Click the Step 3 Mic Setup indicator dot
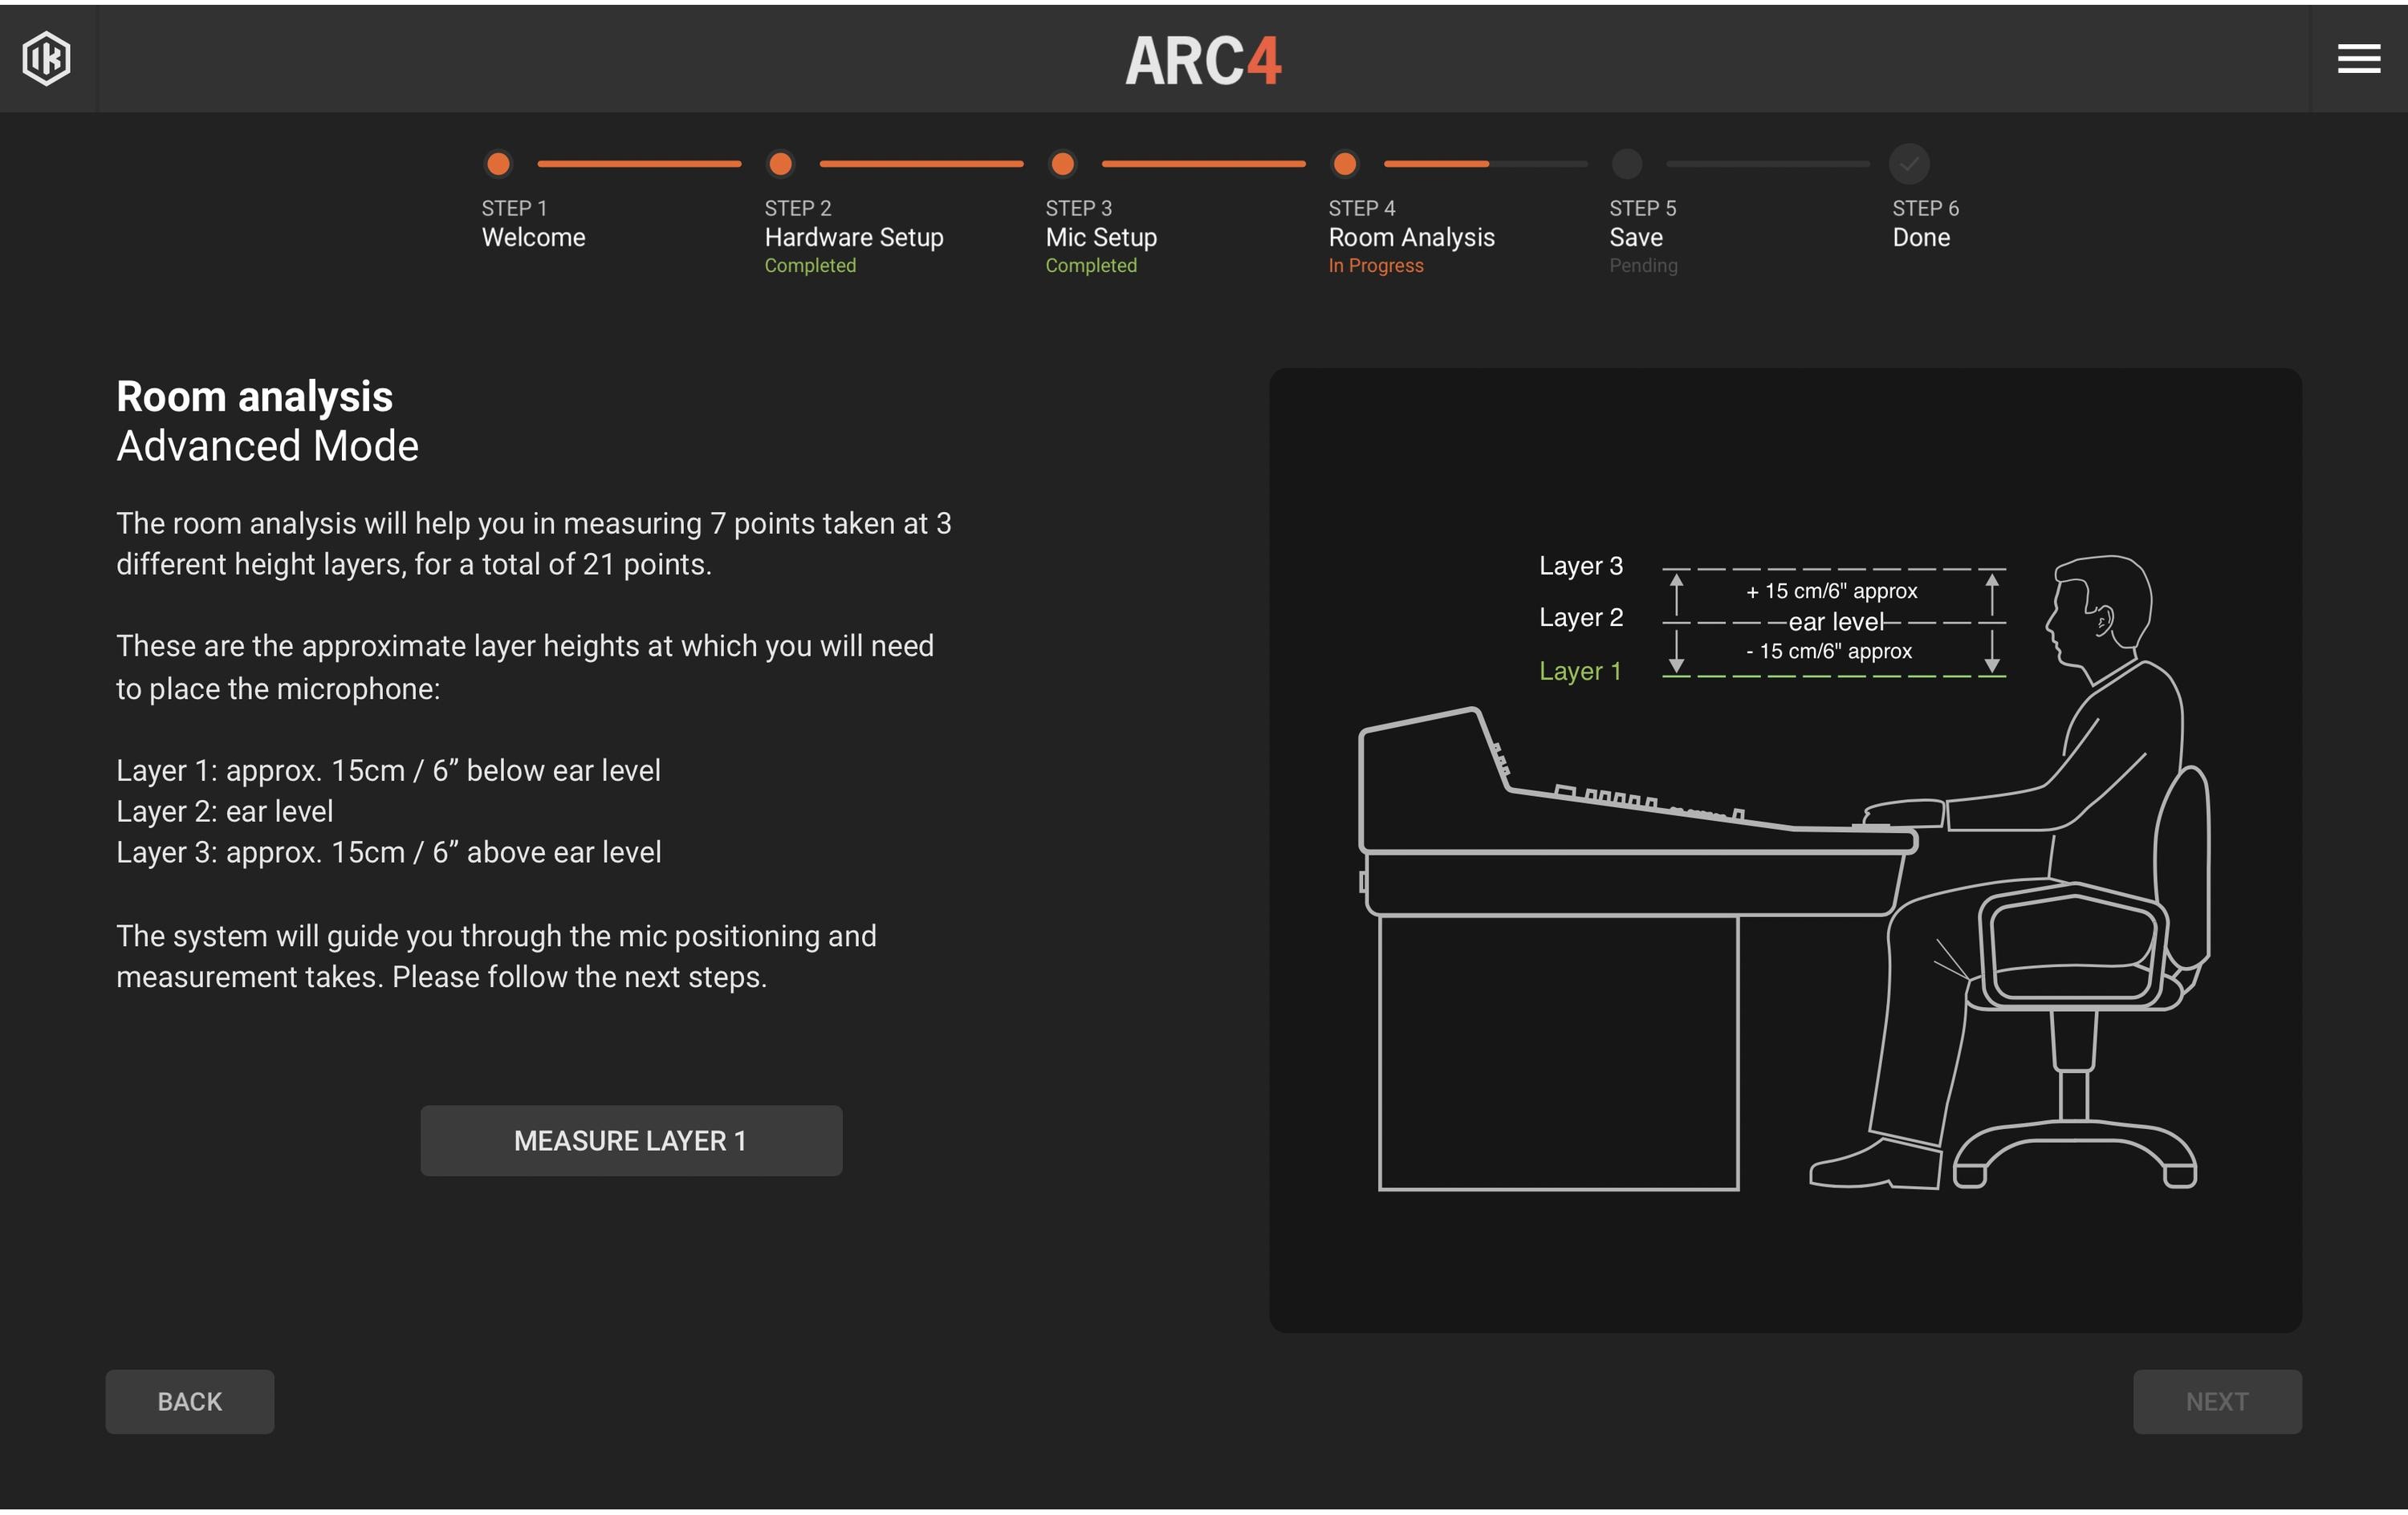Viewport: 2408px width, 1515px height. click(x=1062, y=164)
